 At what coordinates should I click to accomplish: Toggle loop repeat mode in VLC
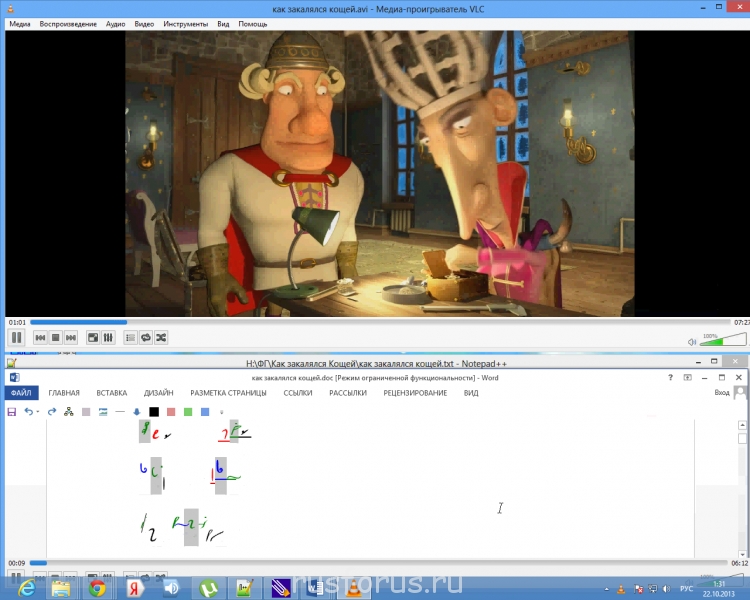[145, 338]
